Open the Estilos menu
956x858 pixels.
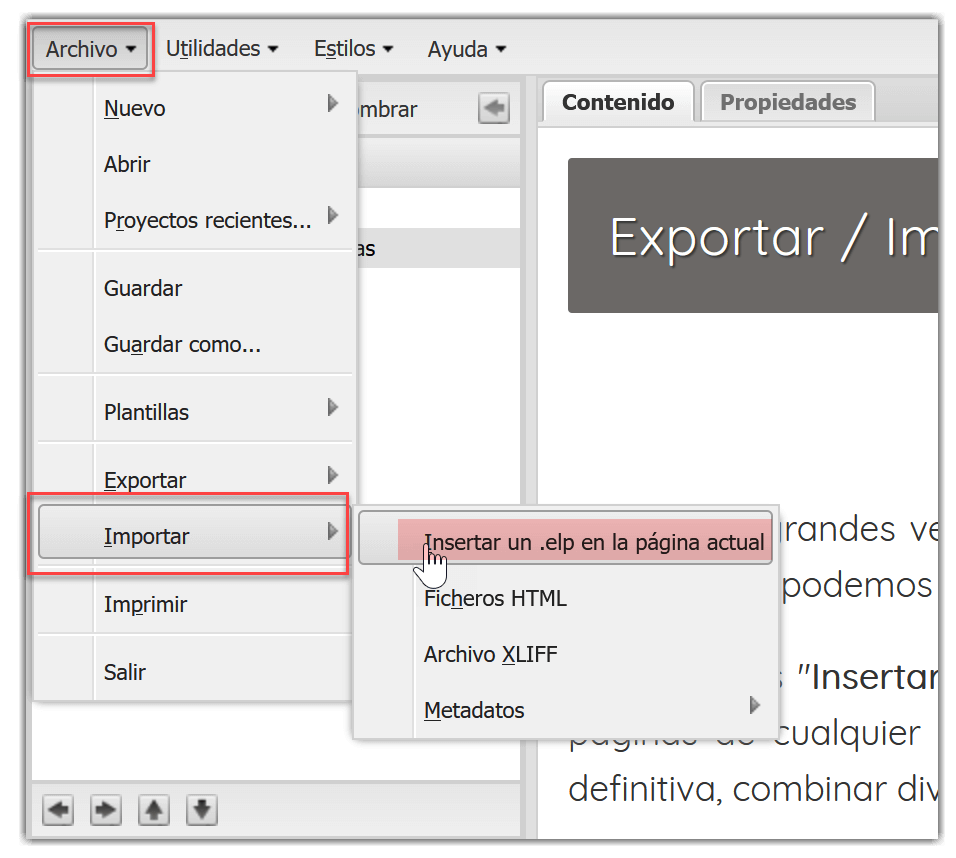tap(352, 48)
